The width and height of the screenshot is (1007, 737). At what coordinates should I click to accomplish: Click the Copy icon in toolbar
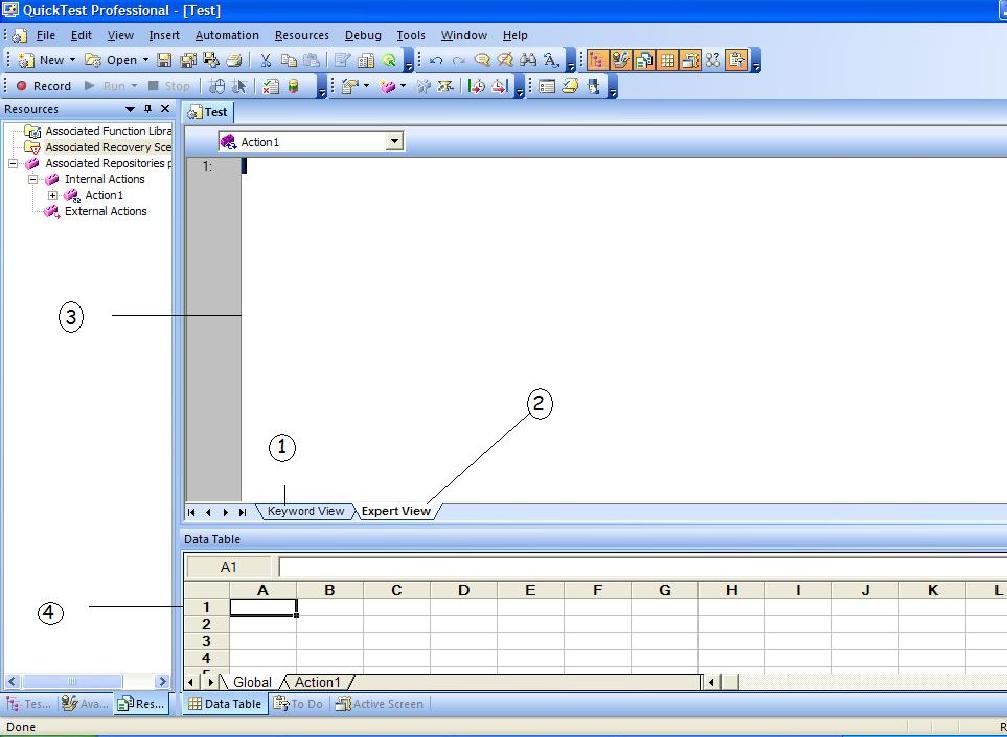point(289,60)
